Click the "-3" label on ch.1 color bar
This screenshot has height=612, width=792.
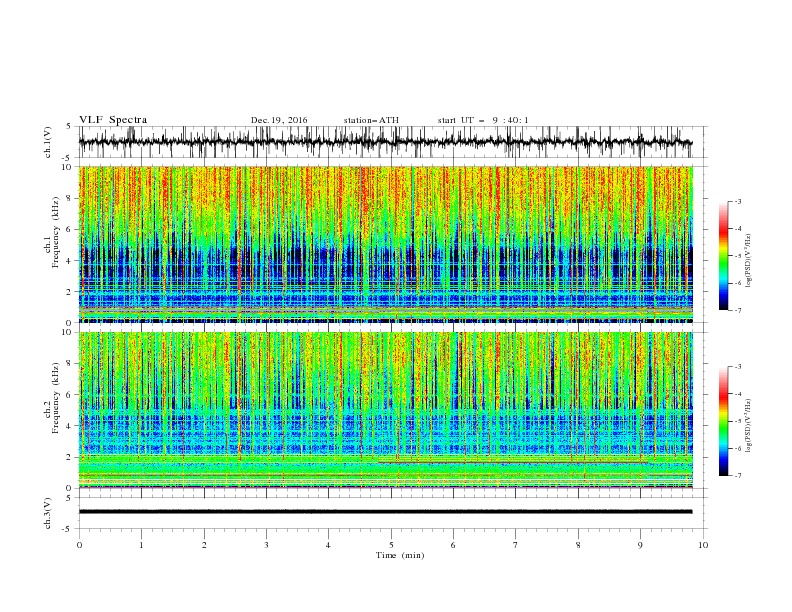click(738, 201)
